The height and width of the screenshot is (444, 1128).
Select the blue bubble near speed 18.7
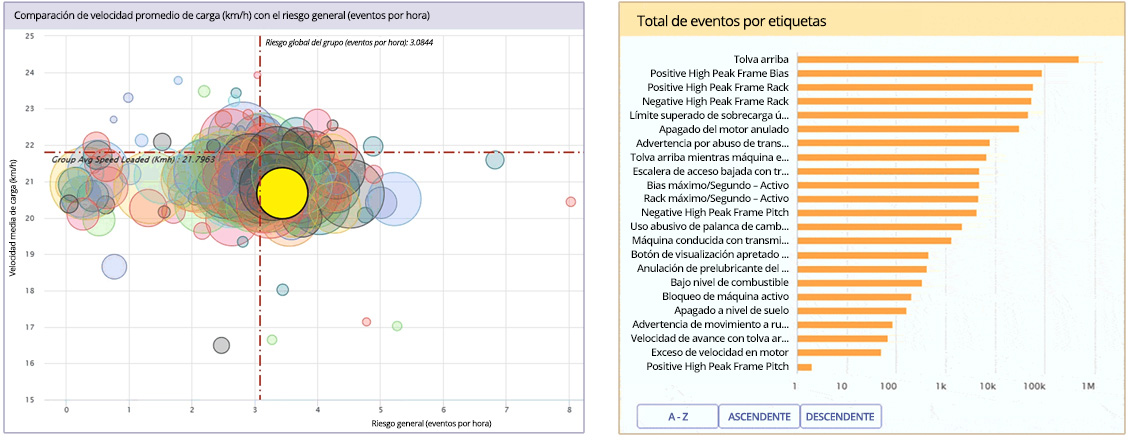point(114,267)
